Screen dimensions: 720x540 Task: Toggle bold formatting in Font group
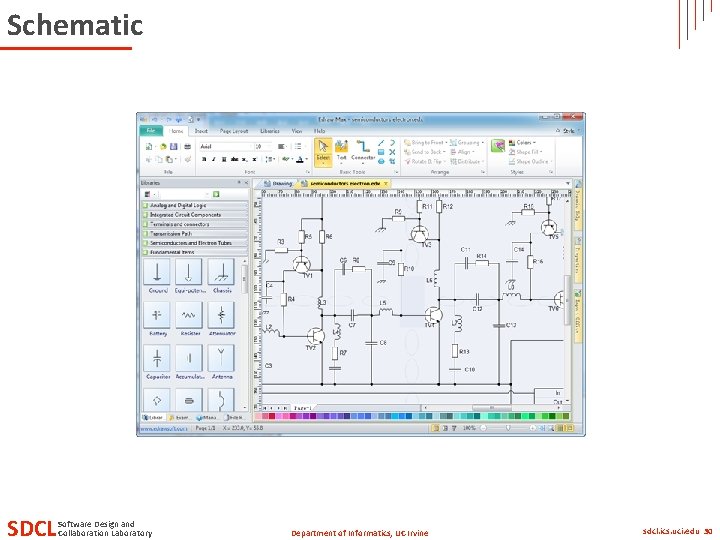(204, 159)
